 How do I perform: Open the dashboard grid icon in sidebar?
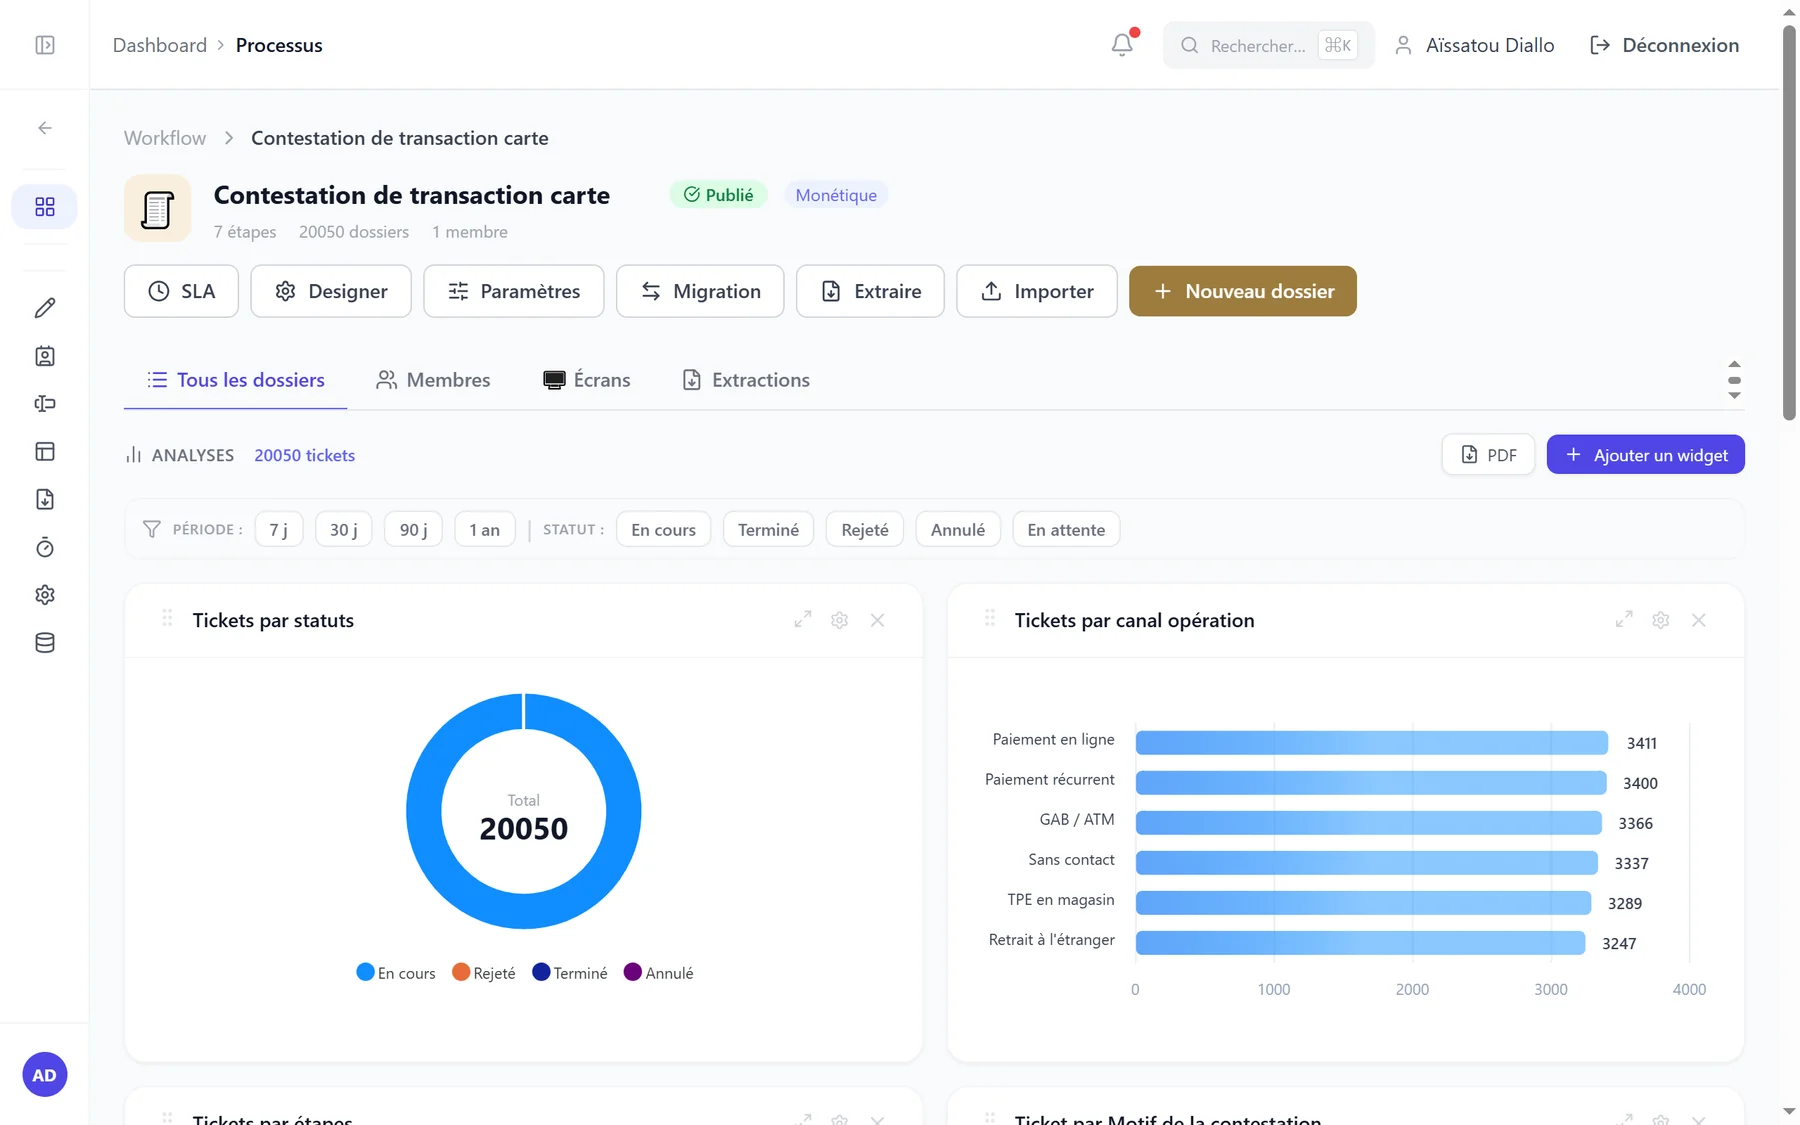(45, 207)
